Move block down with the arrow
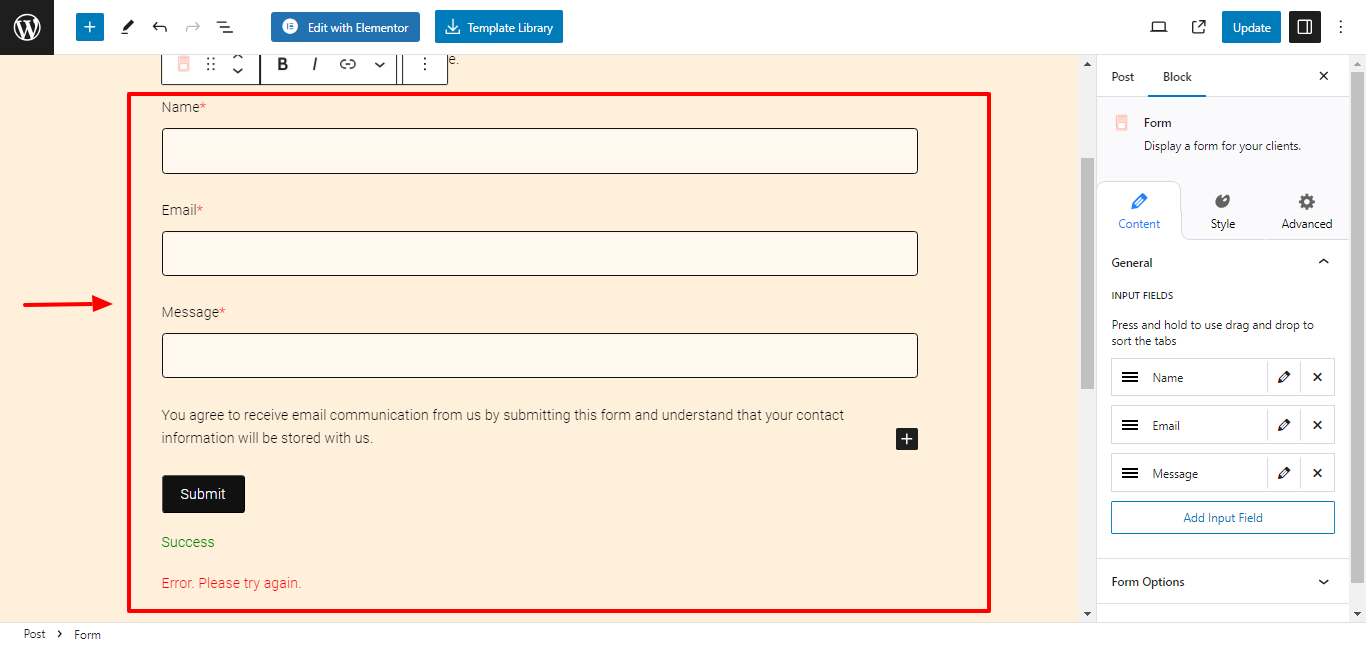The width and height of the screenshot is (1366, 645). (x=238, y=71)
